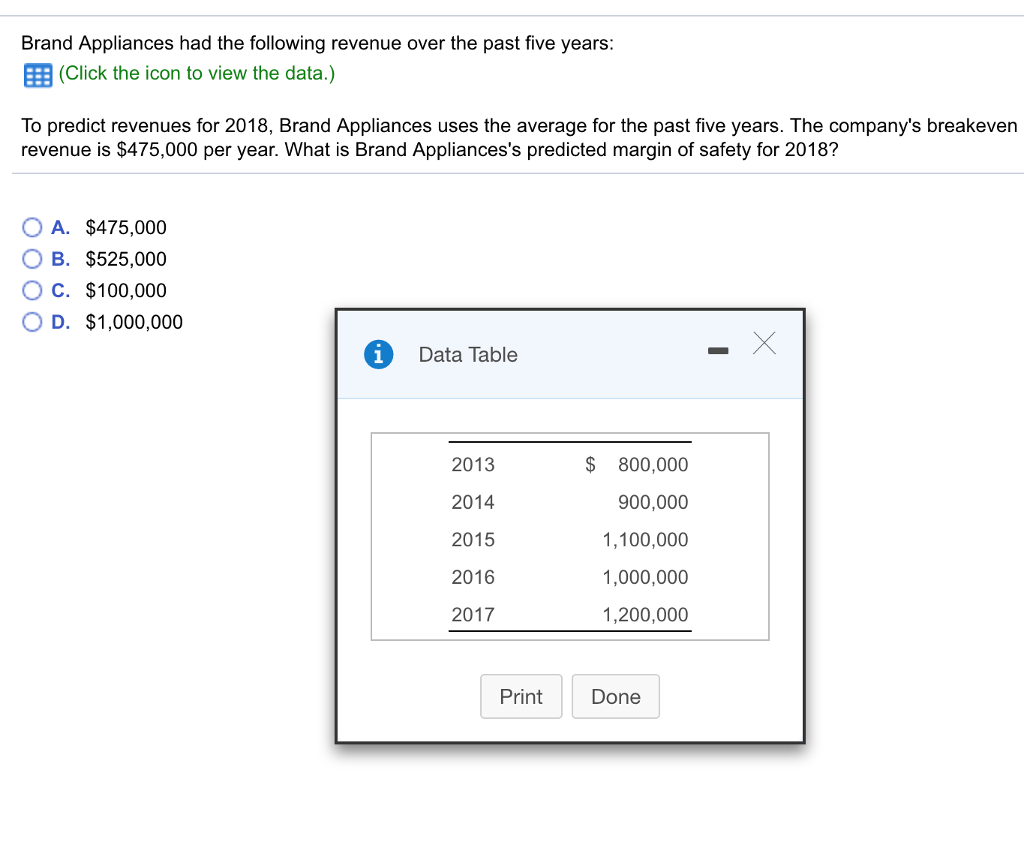Click the 2014 year cell
Image resolution: width=1024 pixels, height=863 pixels.
(x=473, y=502)
